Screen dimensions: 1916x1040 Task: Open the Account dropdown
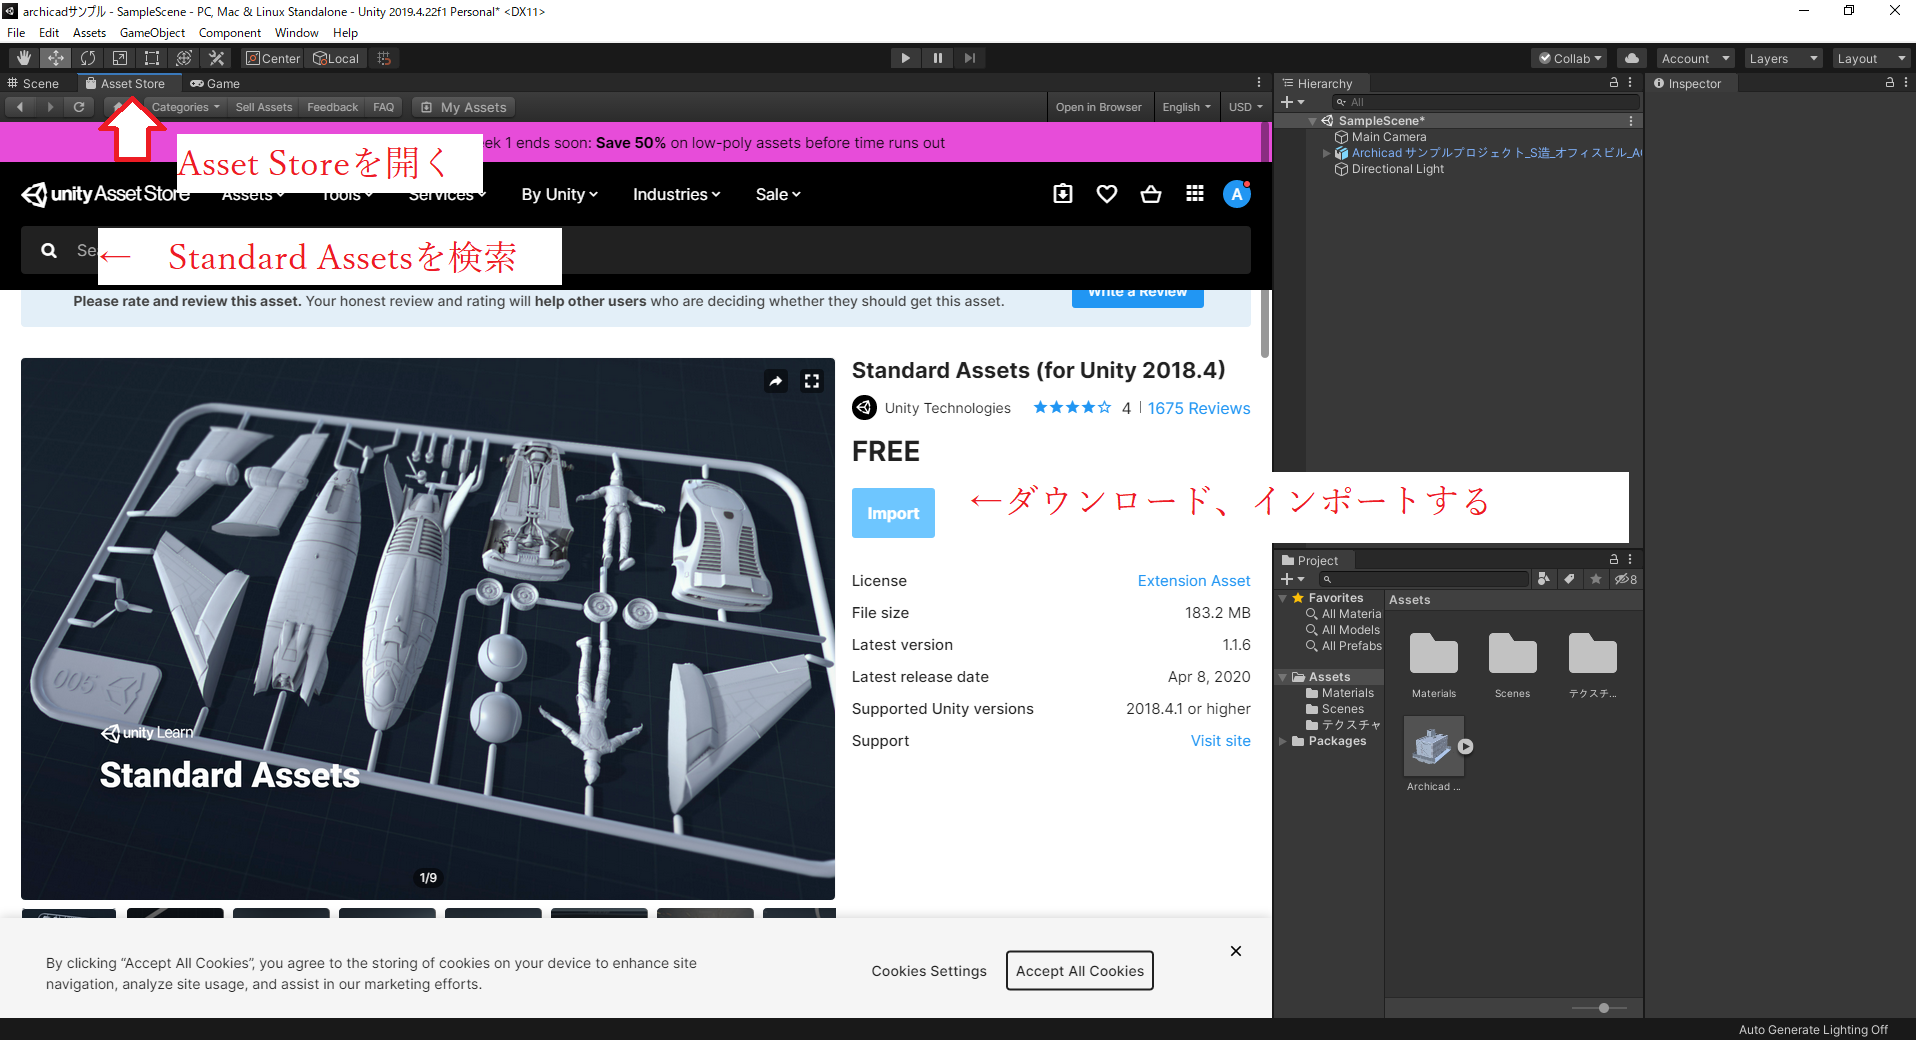point(1695,58)
